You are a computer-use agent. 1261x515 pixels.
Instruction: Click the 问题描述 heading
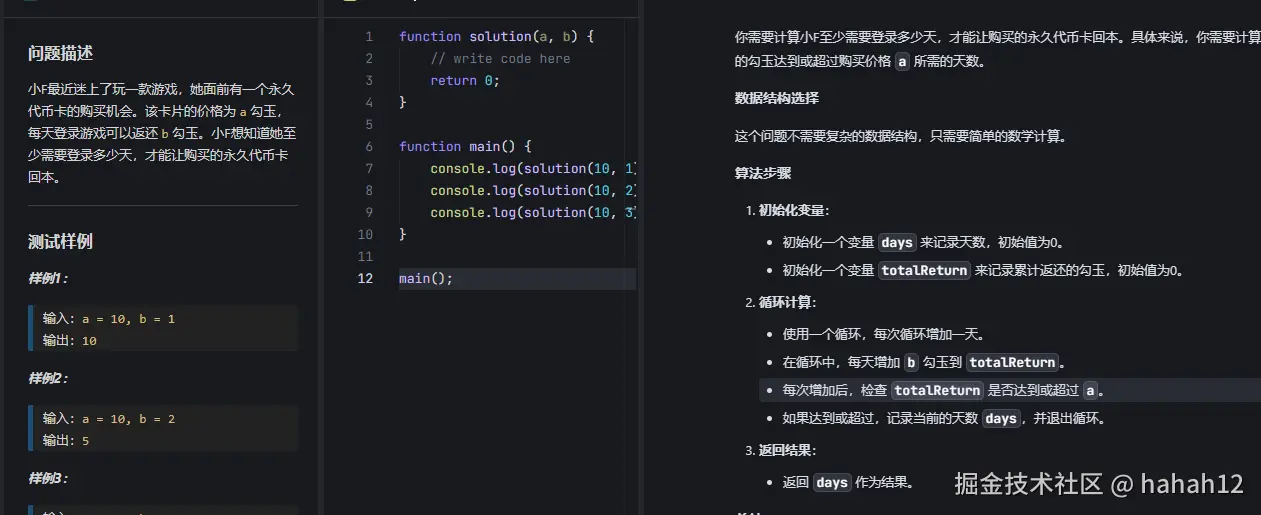coord(61,53)
